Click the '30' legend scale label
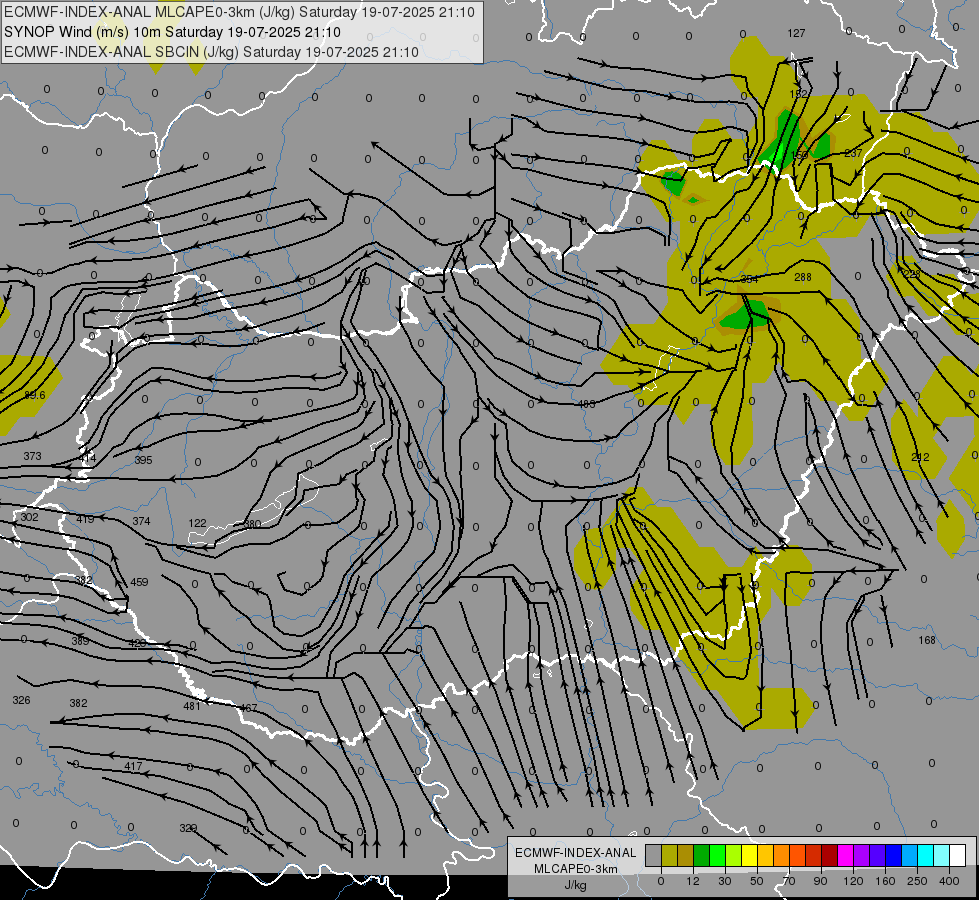This screenshot has height=900, width=979. click(x=724, y=881)
